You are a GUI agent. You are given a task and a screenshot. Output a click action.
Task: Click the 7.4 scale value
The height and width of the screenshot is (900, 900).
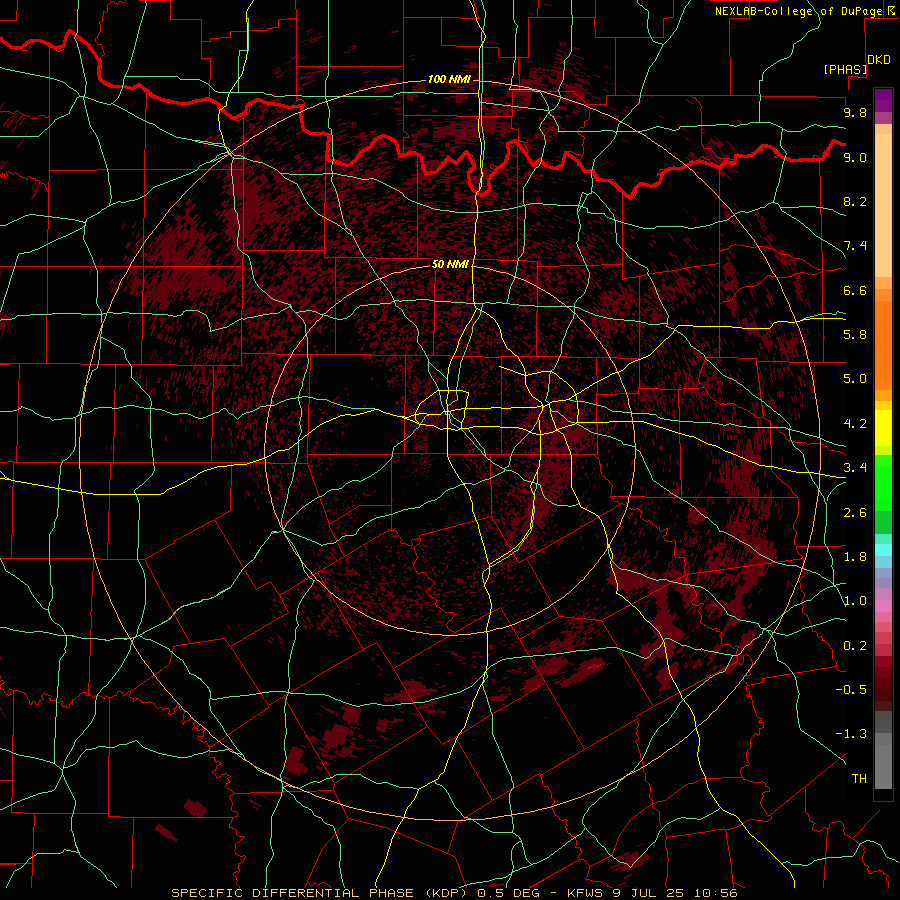click(x=855, y=246)
